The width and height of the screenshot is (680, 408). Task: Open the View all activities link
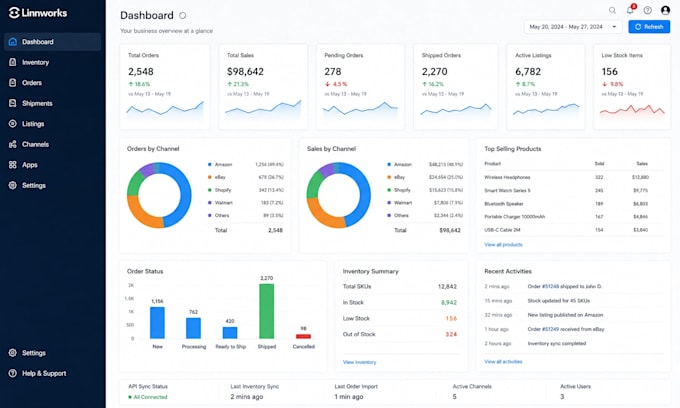click(503, 362)
